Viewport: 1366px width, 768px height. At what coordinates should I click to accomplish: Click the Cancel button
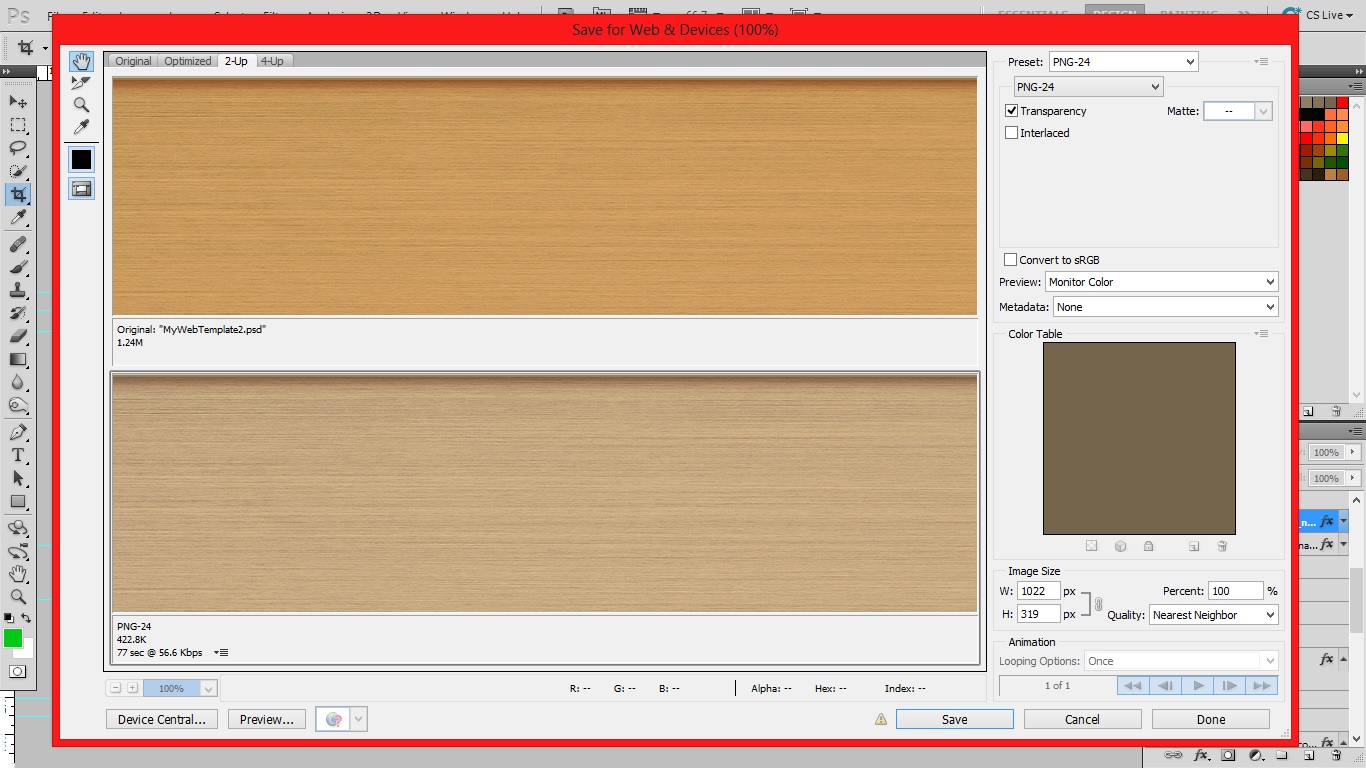click(x=1082, y=719)
